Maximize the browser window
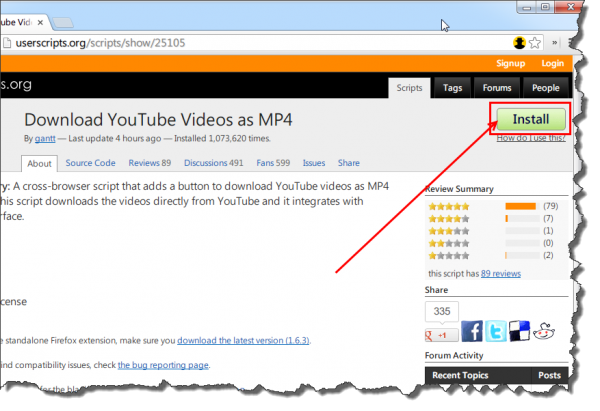Viewport: 600px width, 411px height. coord(546,7)
